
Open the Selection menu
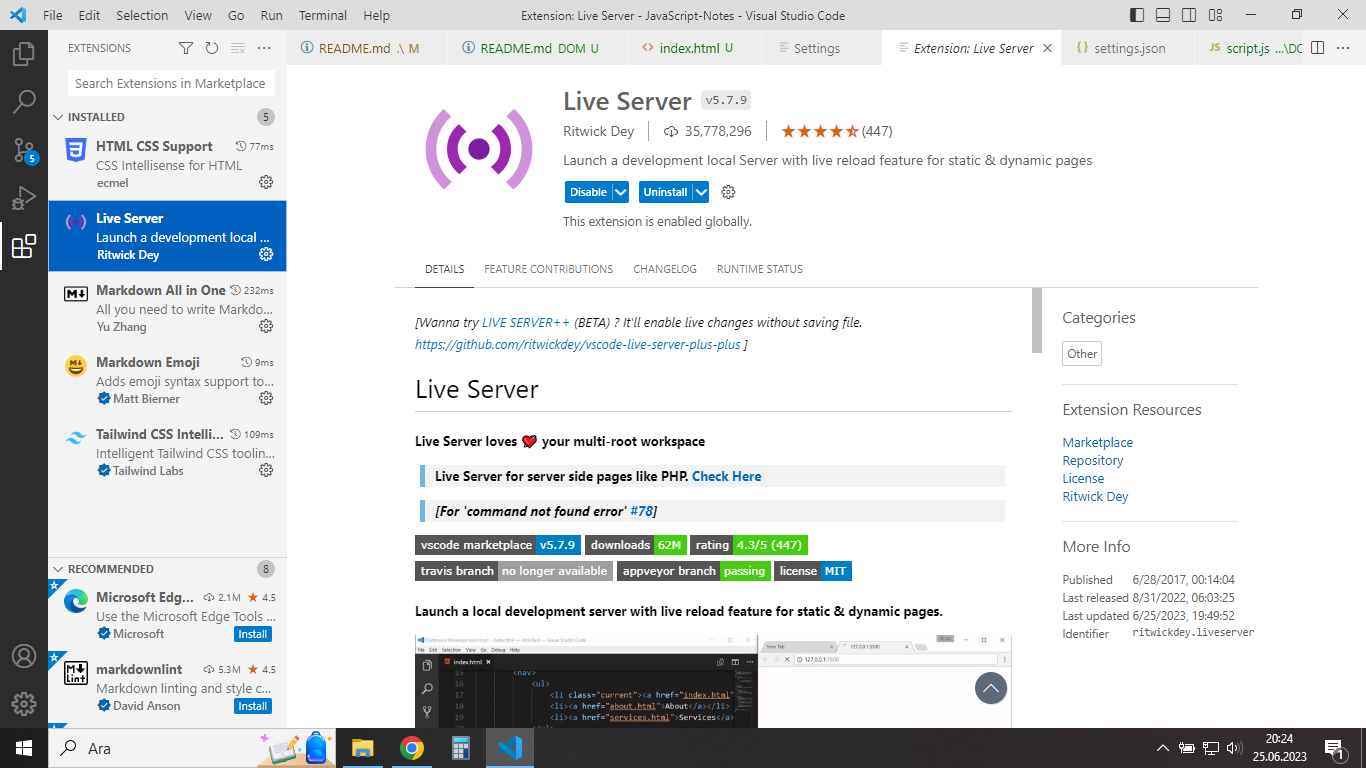142,15
